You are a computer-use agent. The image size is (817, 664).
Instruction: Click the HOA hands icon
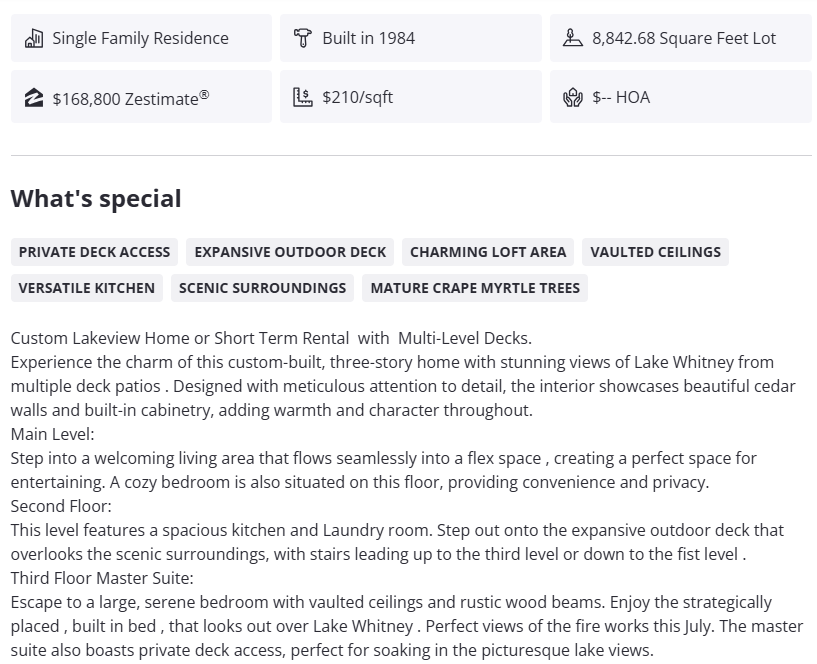[572, 97]
